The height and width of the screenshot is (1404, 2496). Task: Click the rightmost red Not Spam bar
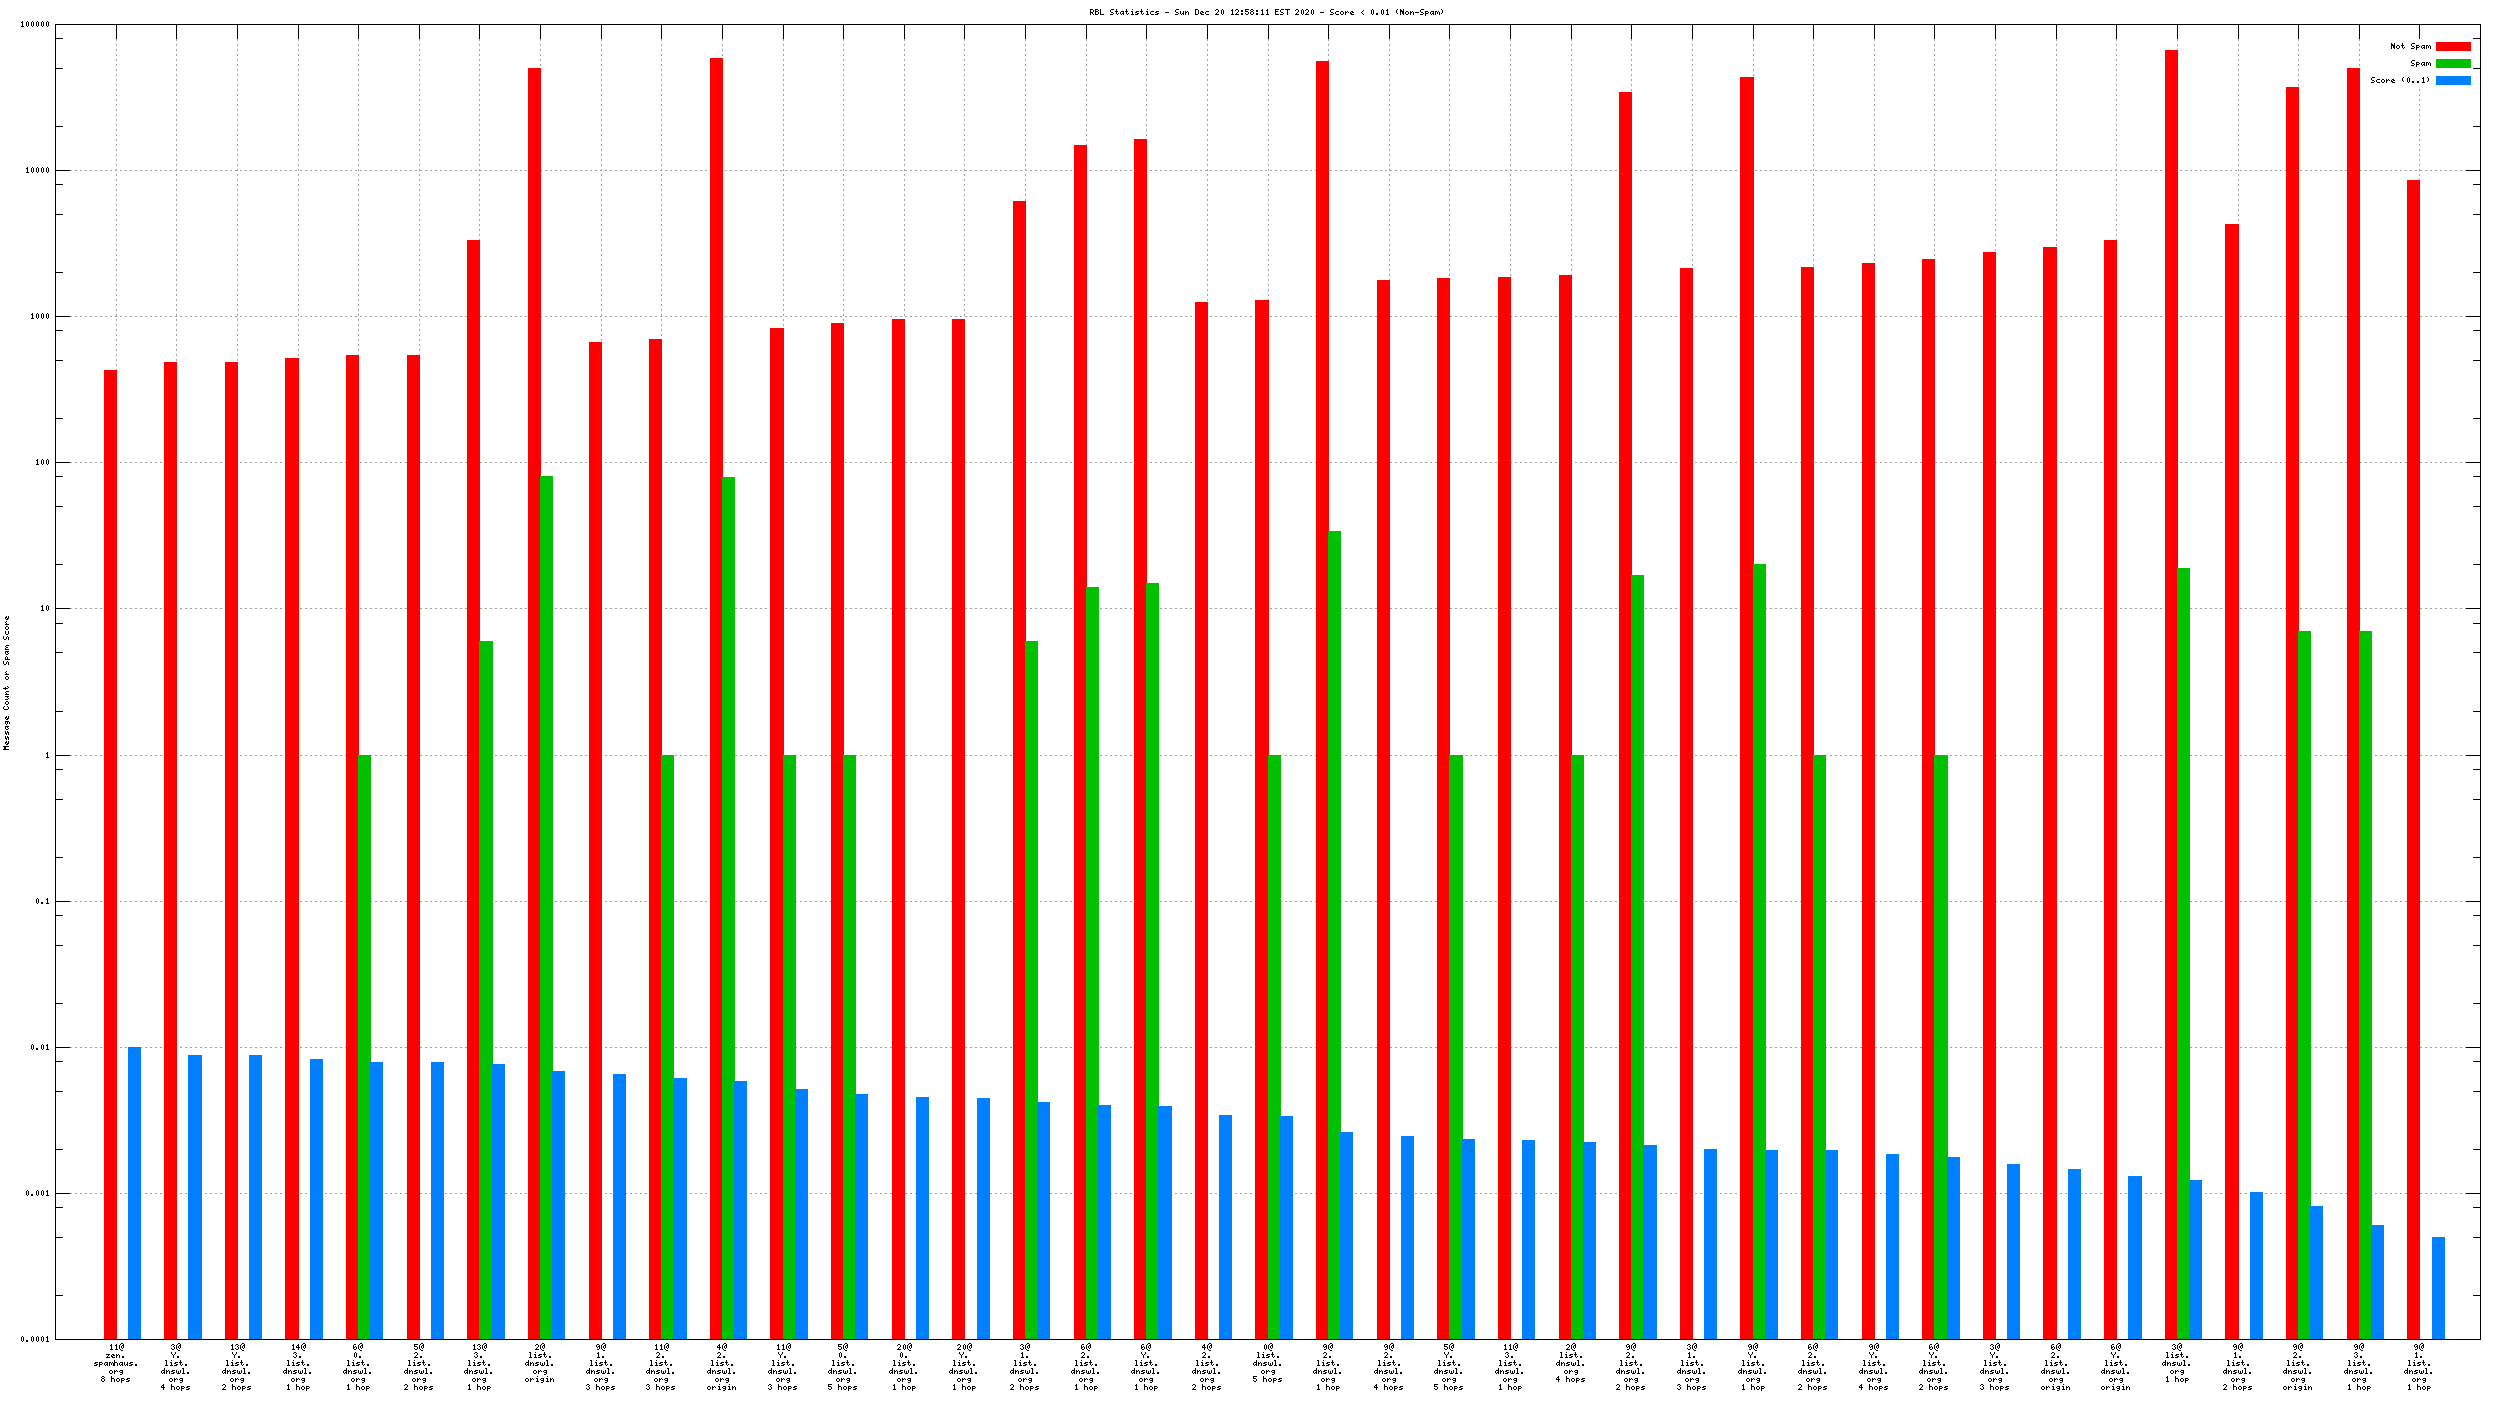click(x=2413, y=758)
